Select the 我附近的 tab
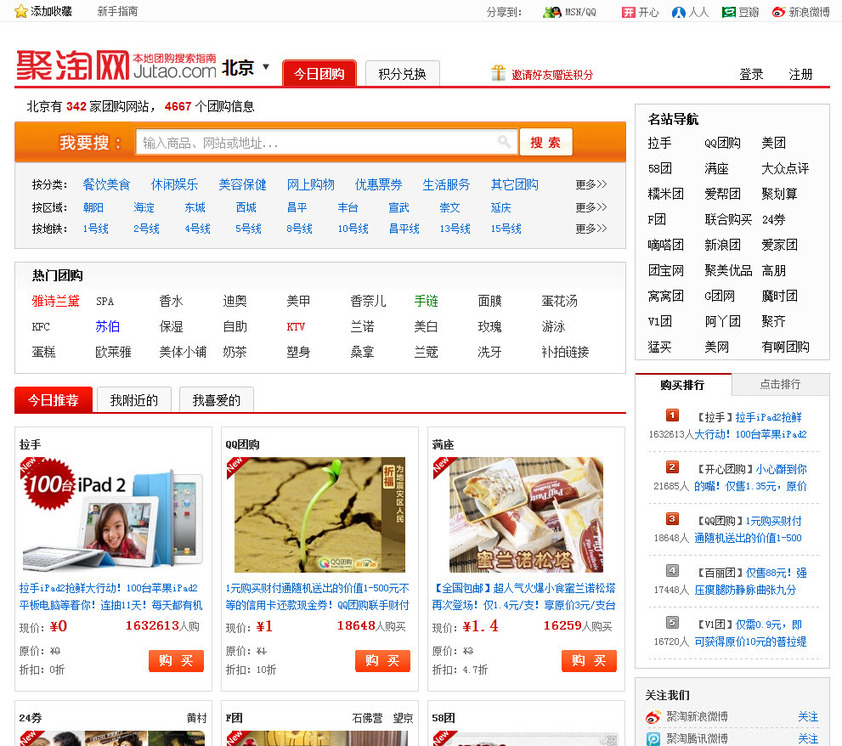The height and width of the screenshot is (746, 842). coord(134,400)
